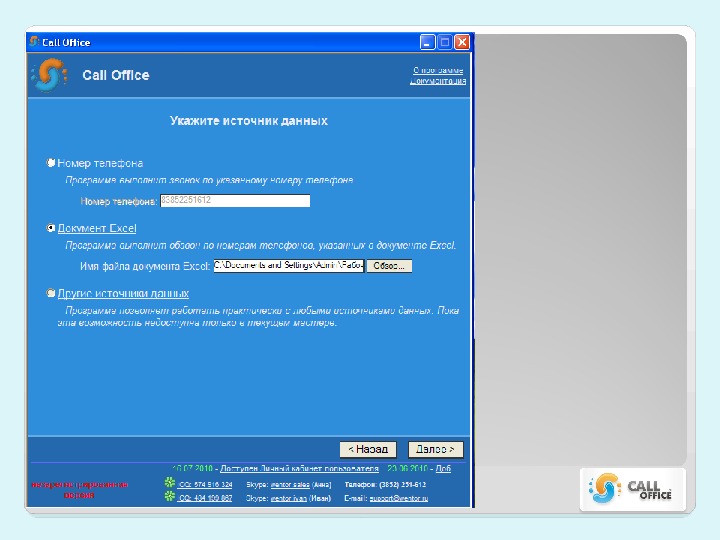Select the "Другие источники данных" radio button
This screenshot has width=720, height=540.
tap(51, 293)
